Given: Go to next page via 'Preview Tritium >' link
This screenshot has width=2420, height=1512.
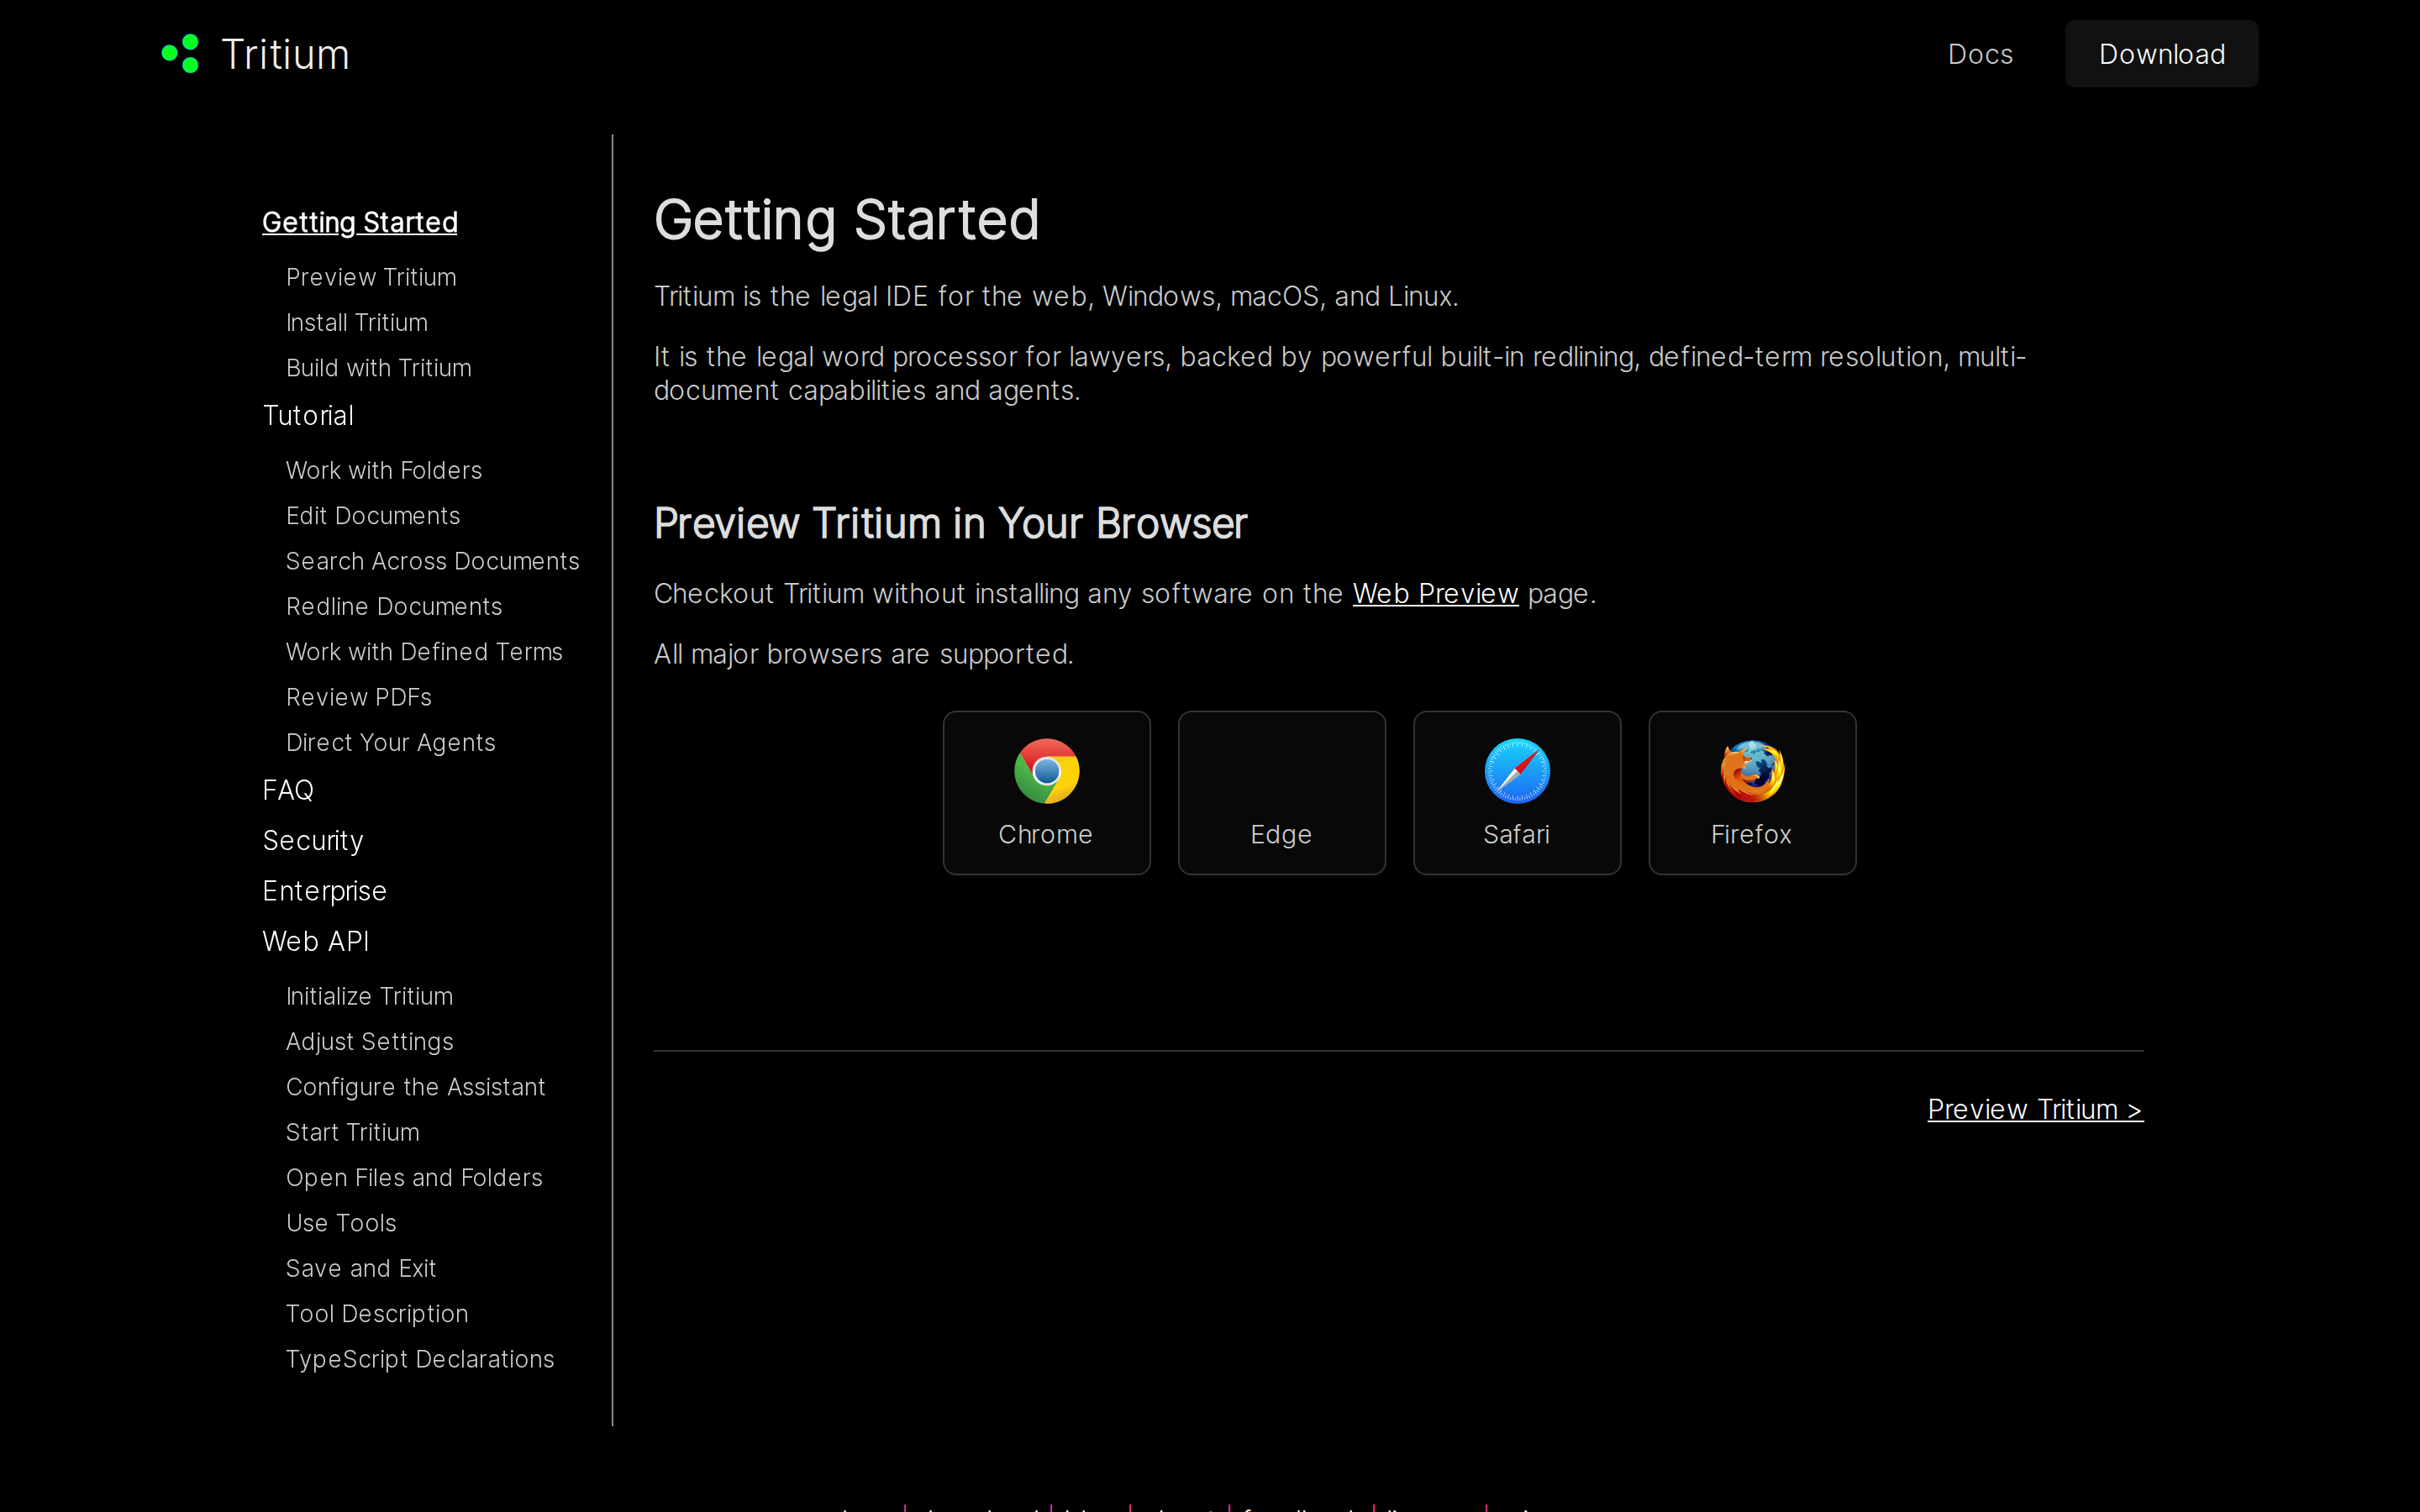Looking at the screenshot, I should coord(2035,1109).
